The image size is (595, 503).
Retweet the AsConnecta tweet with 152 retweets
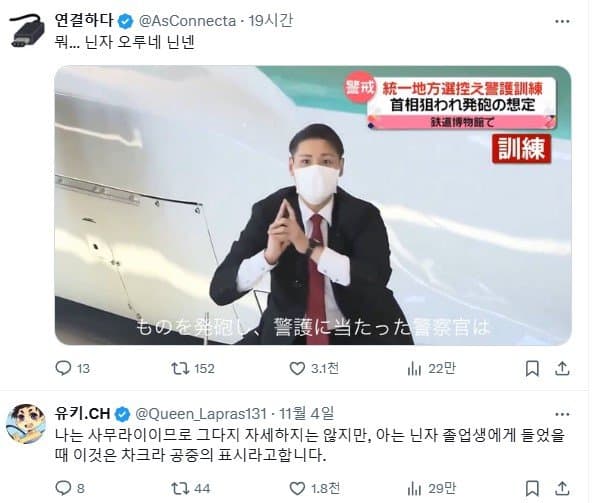click(x=192, y=368)
